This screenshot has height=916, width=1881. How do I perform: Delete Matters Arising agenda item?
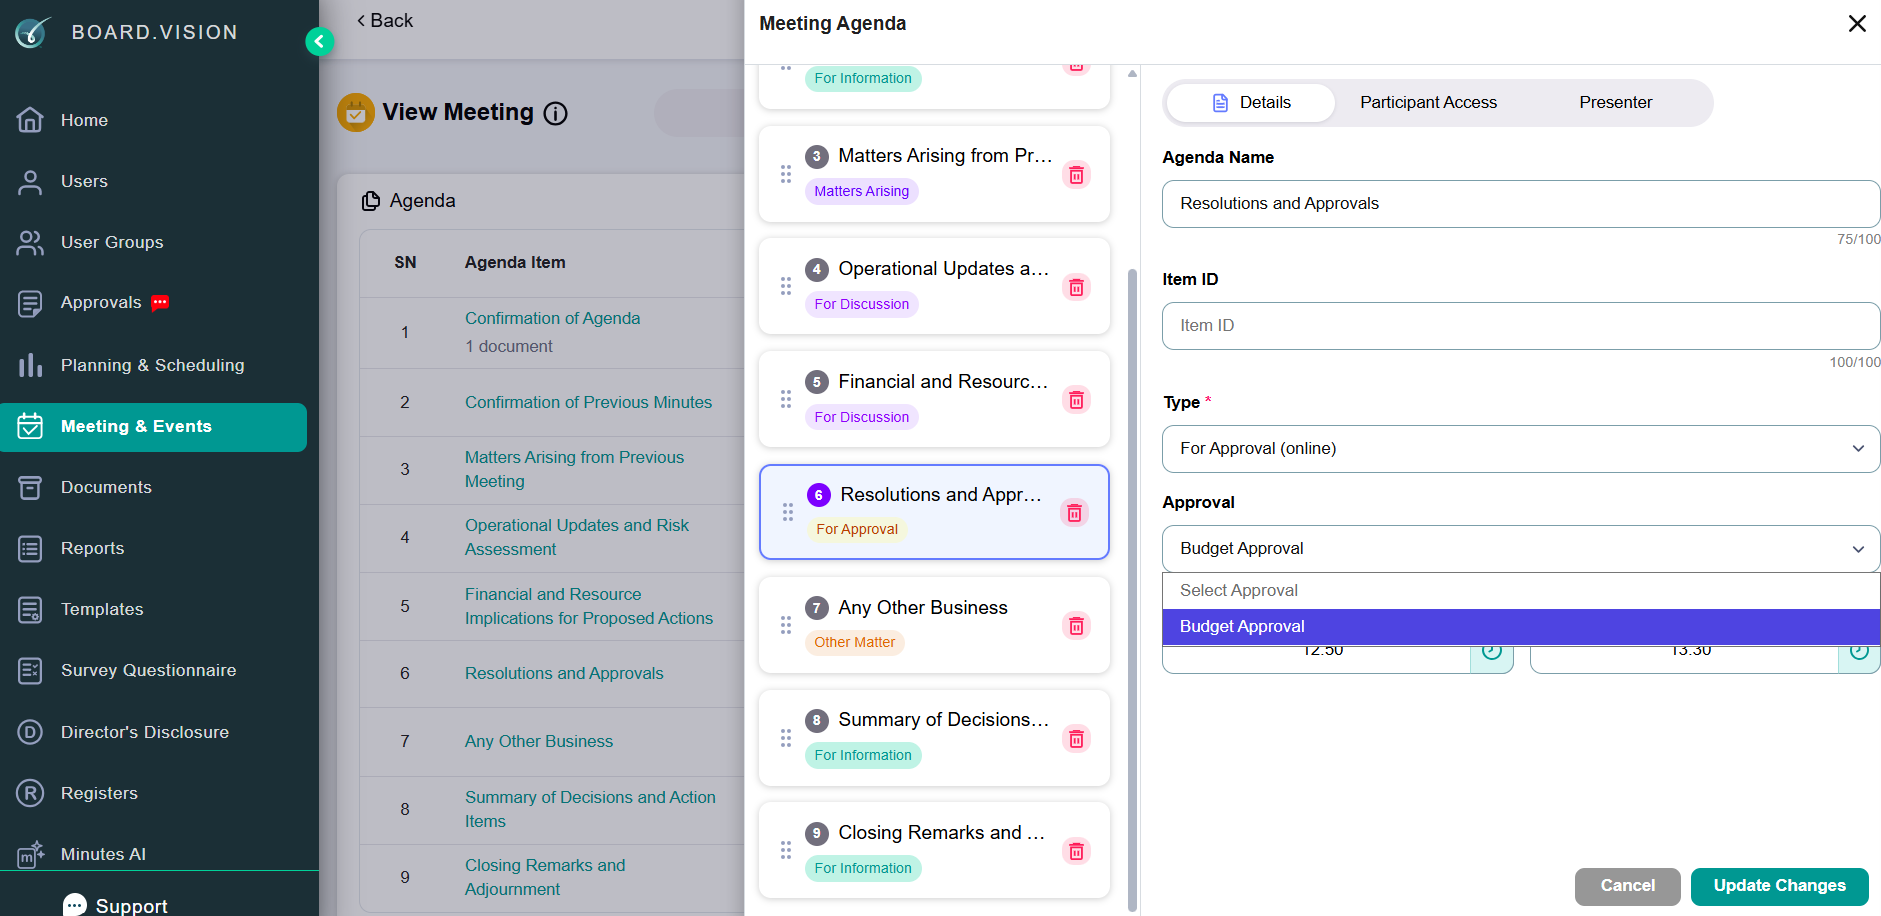[1076, 175]
